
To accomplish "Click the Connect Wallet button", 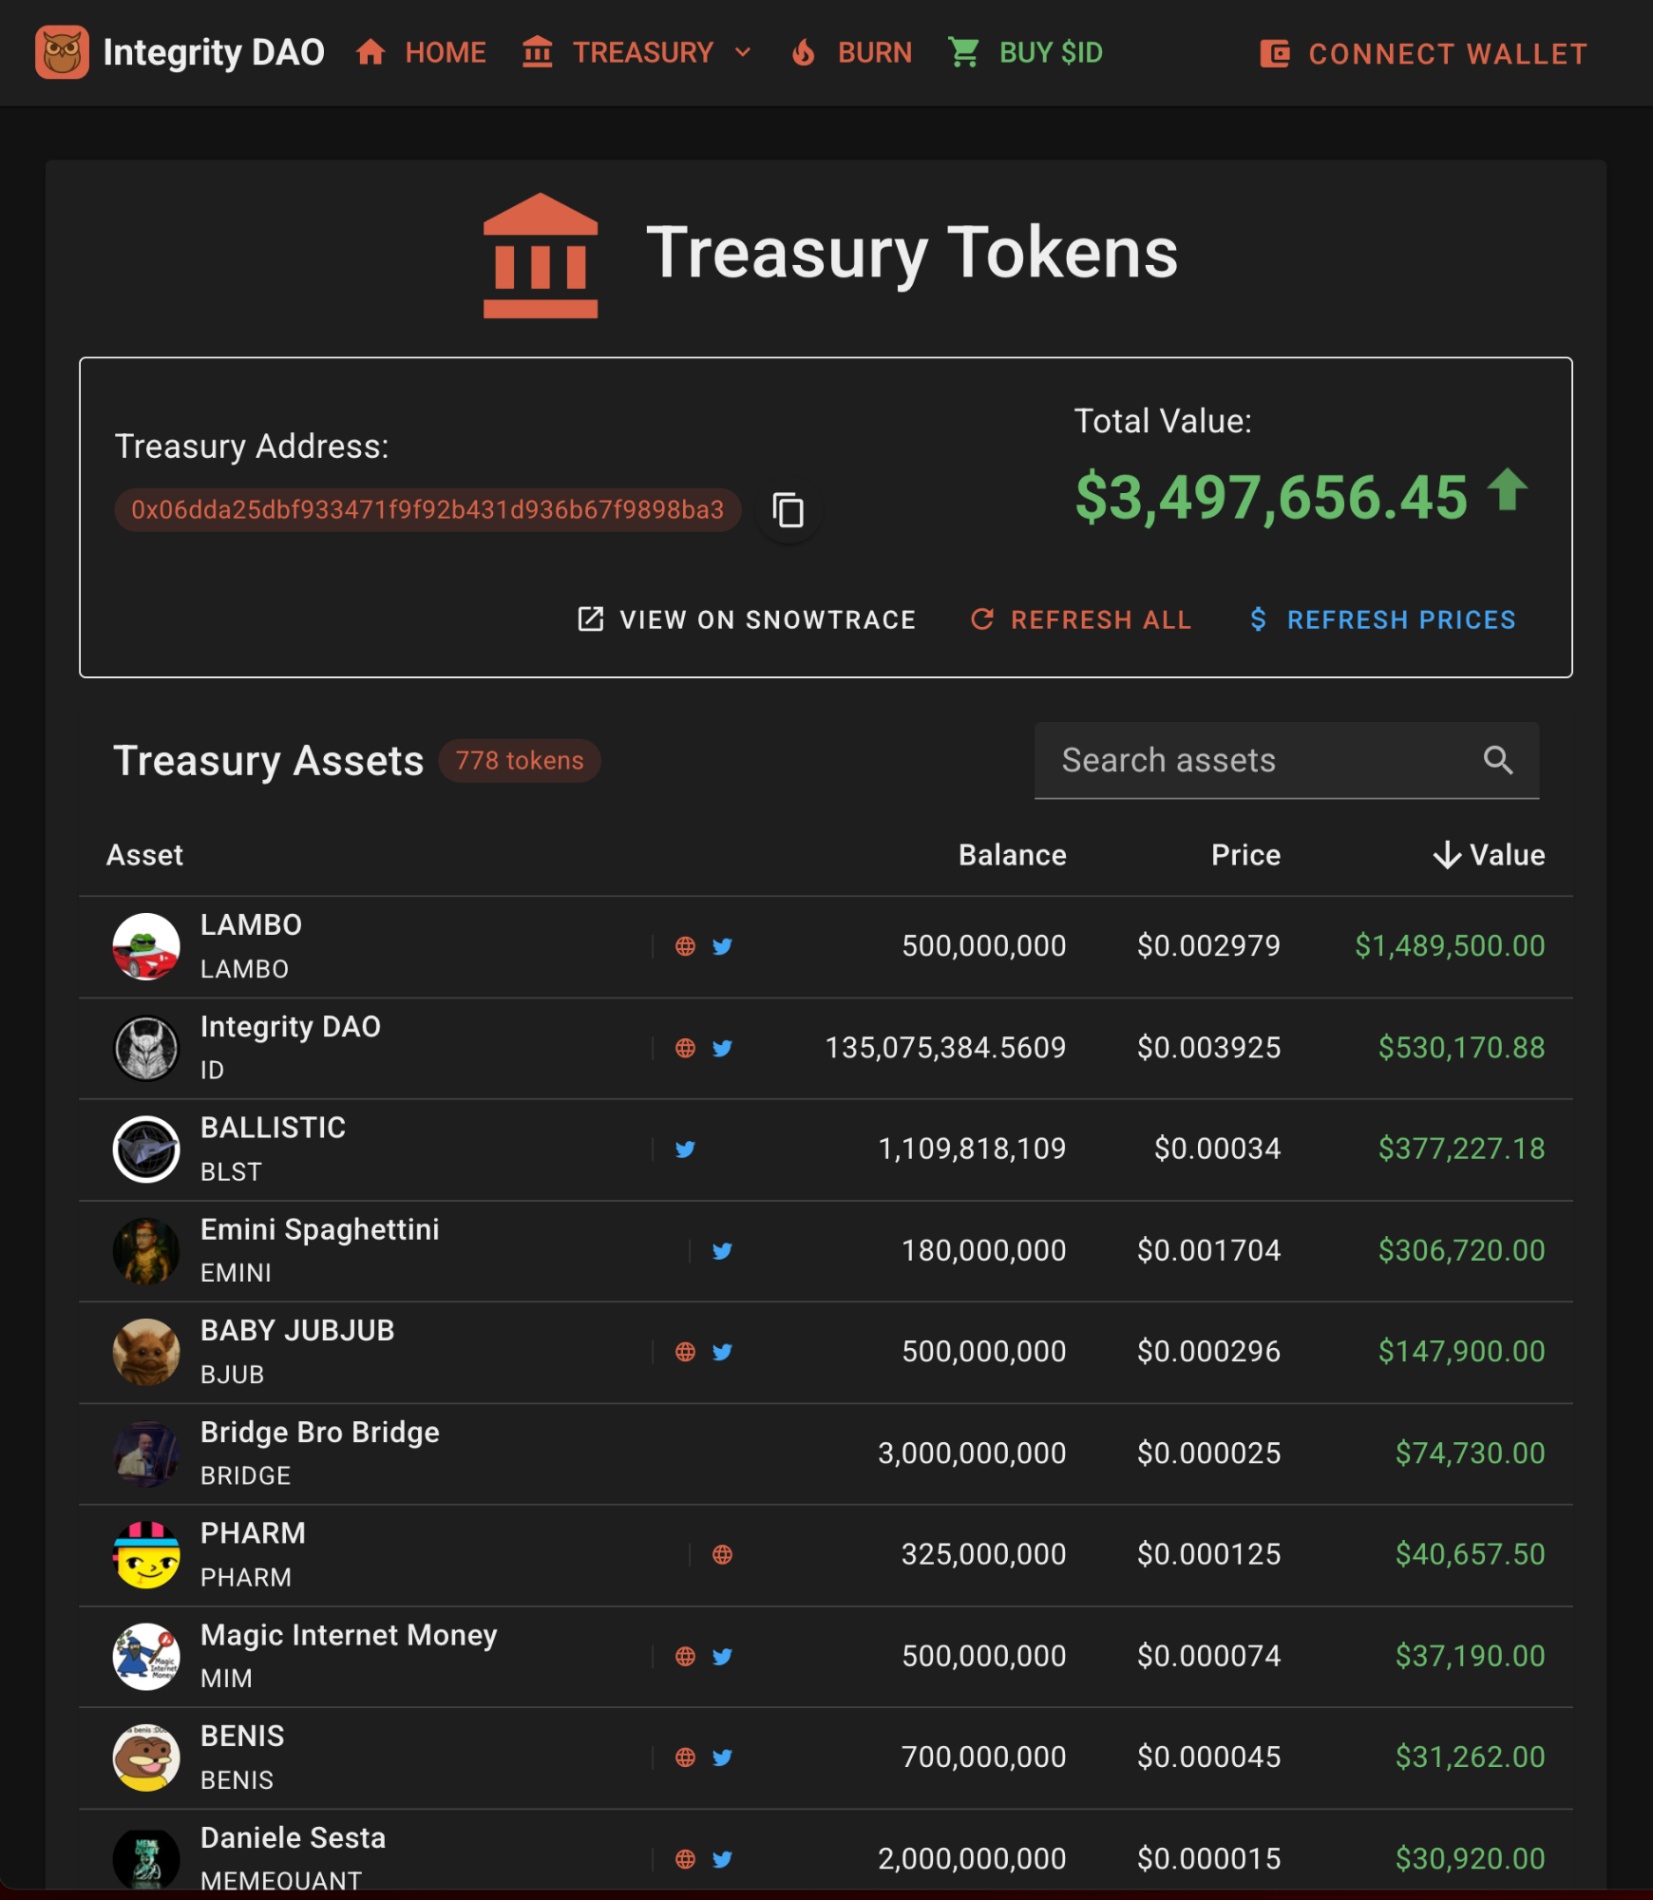I will click(1423, 54).
